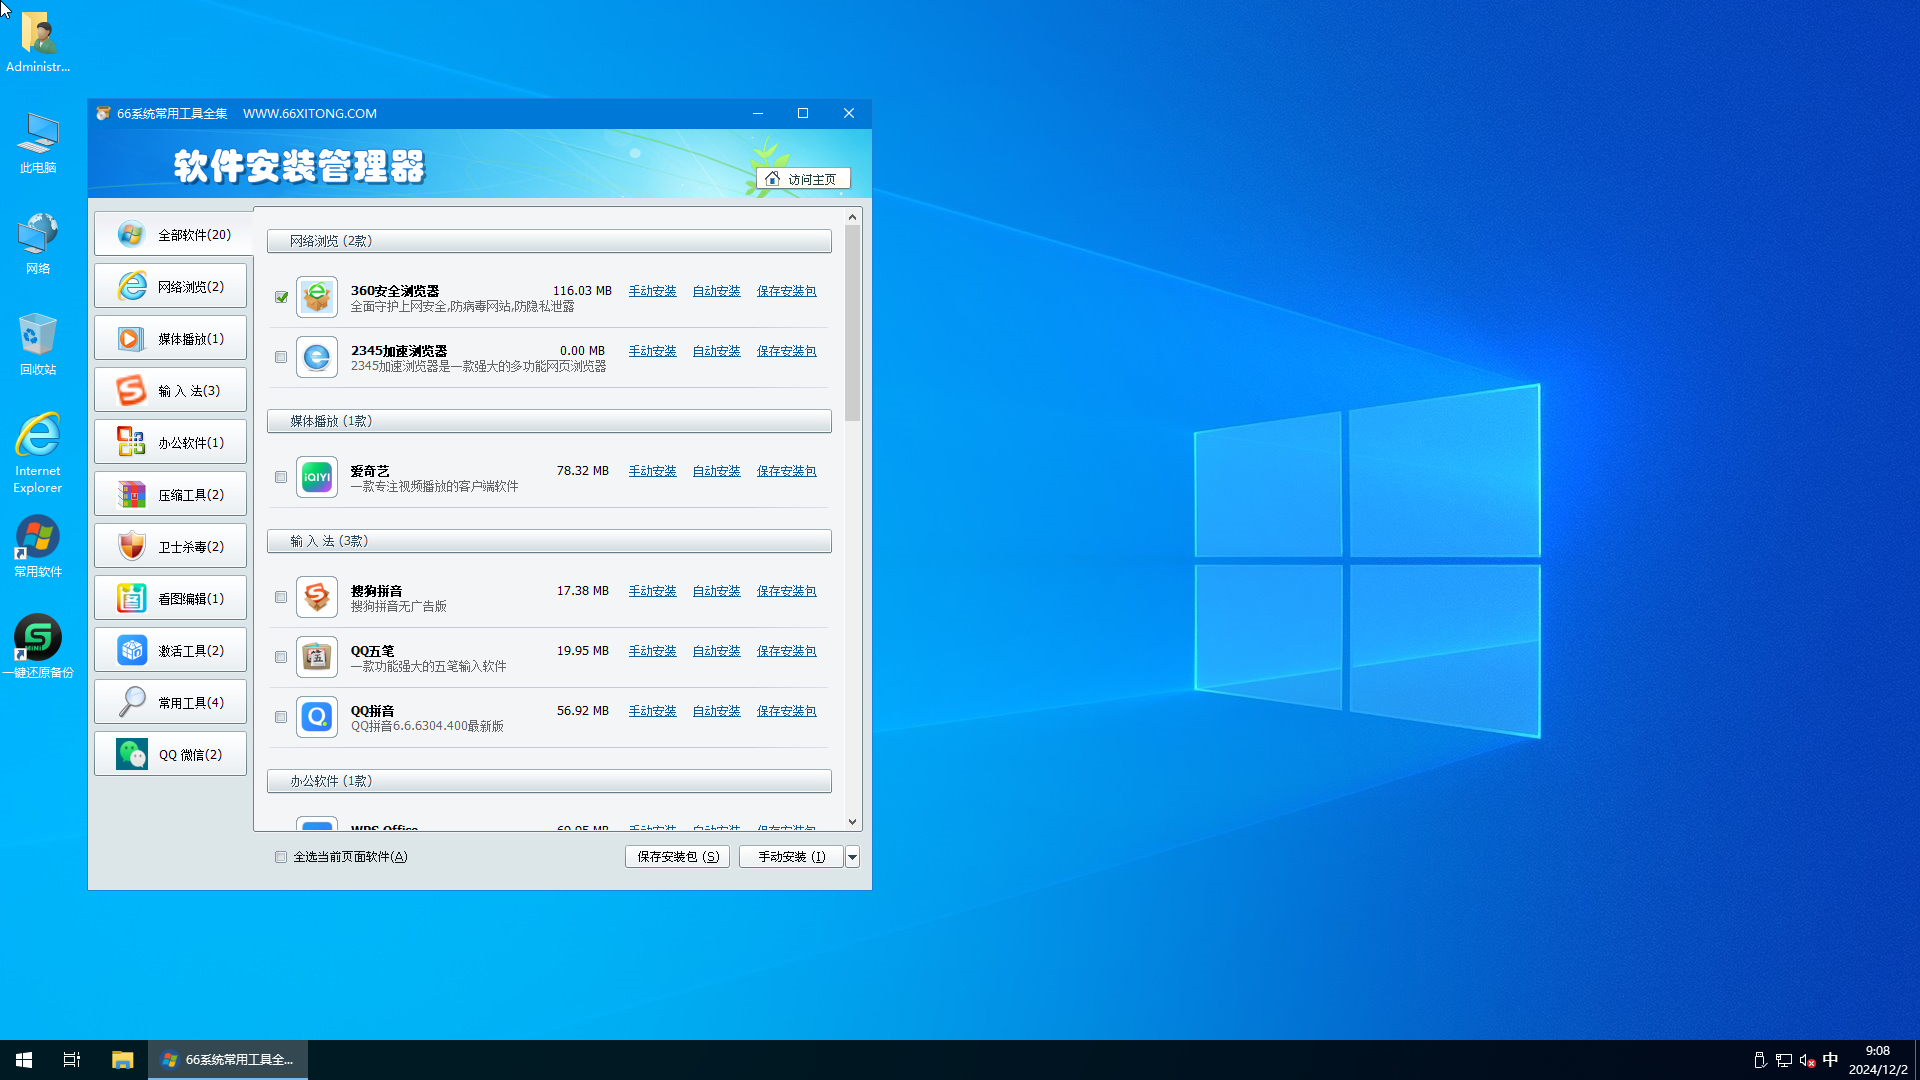Click the 爱奇艺 app icon
This screenshot has height=1080, width=1920.
[317, 477]
